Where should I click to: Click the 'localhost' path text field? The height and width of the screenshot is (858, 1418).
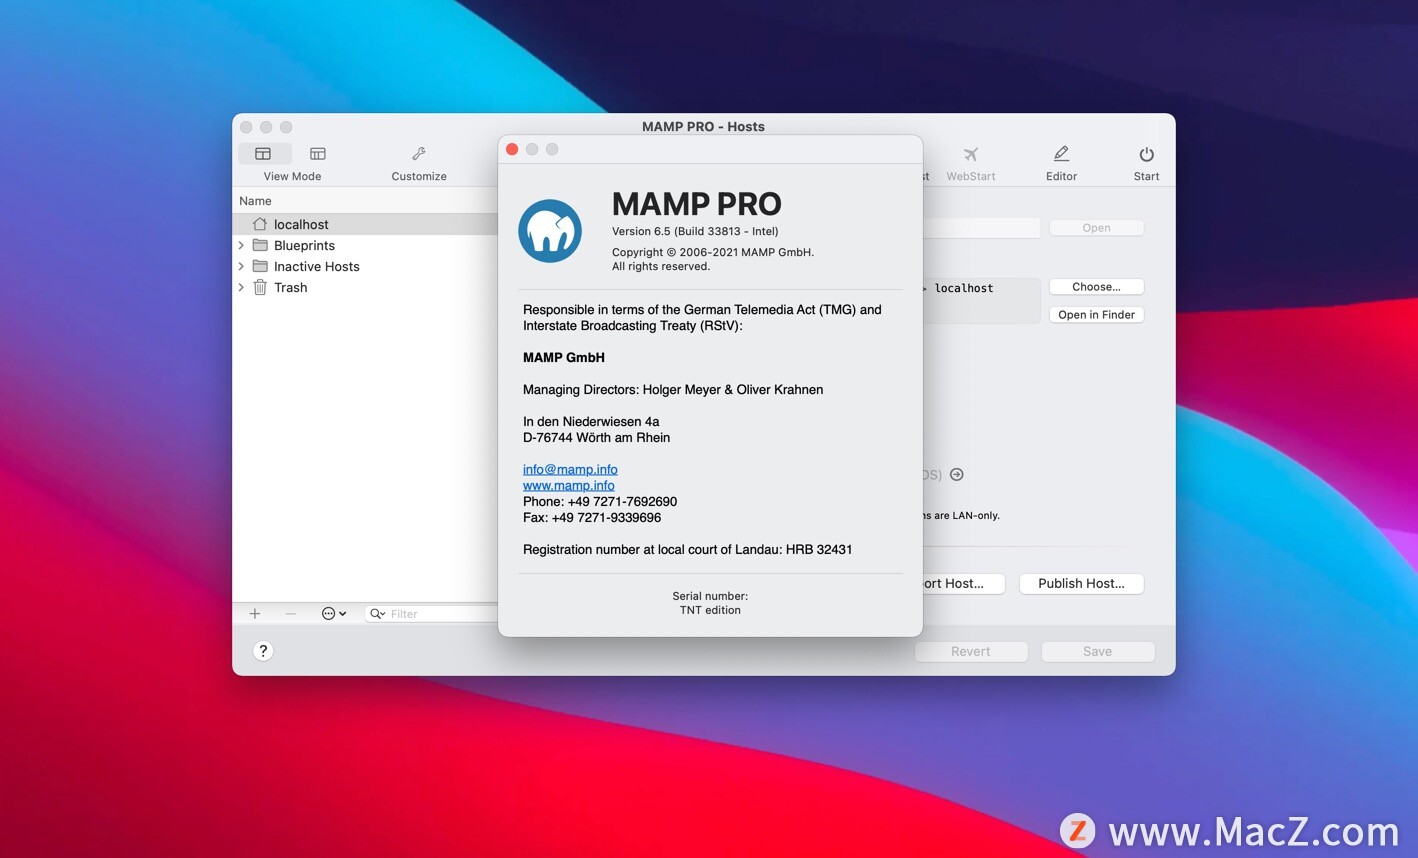[980, 300]
